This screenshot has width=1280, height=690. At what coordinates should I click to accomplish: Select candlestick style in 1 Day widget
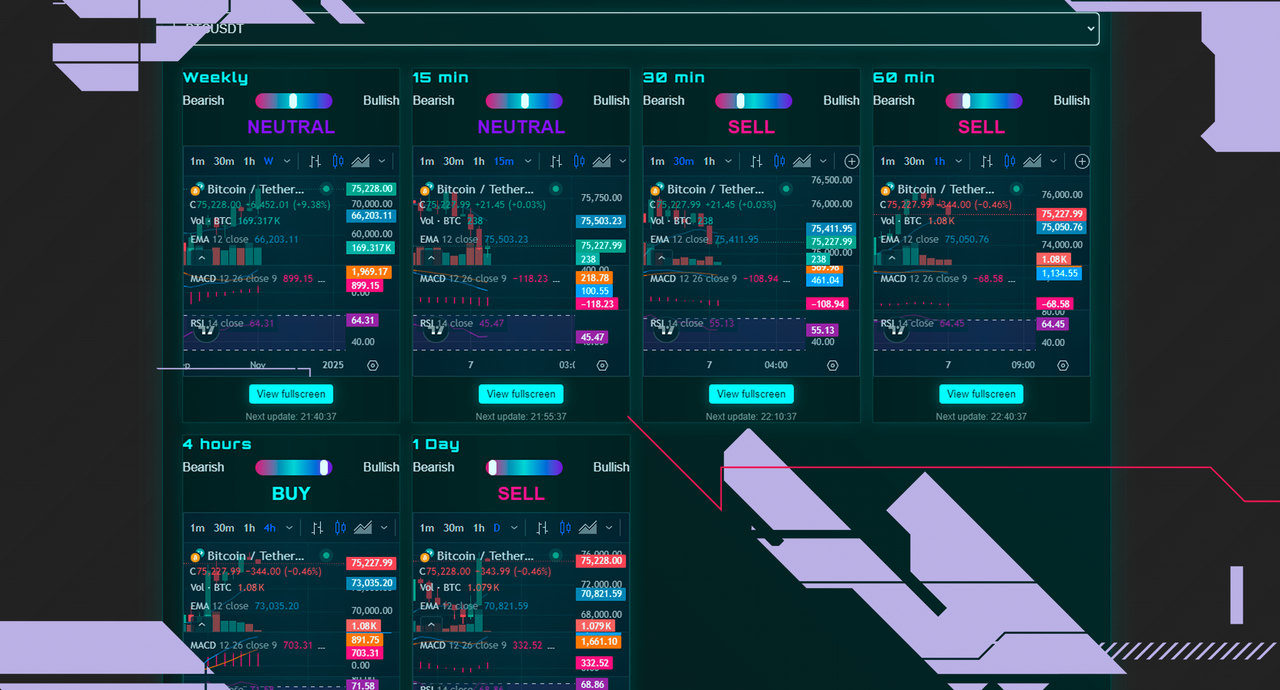(566, 528)
